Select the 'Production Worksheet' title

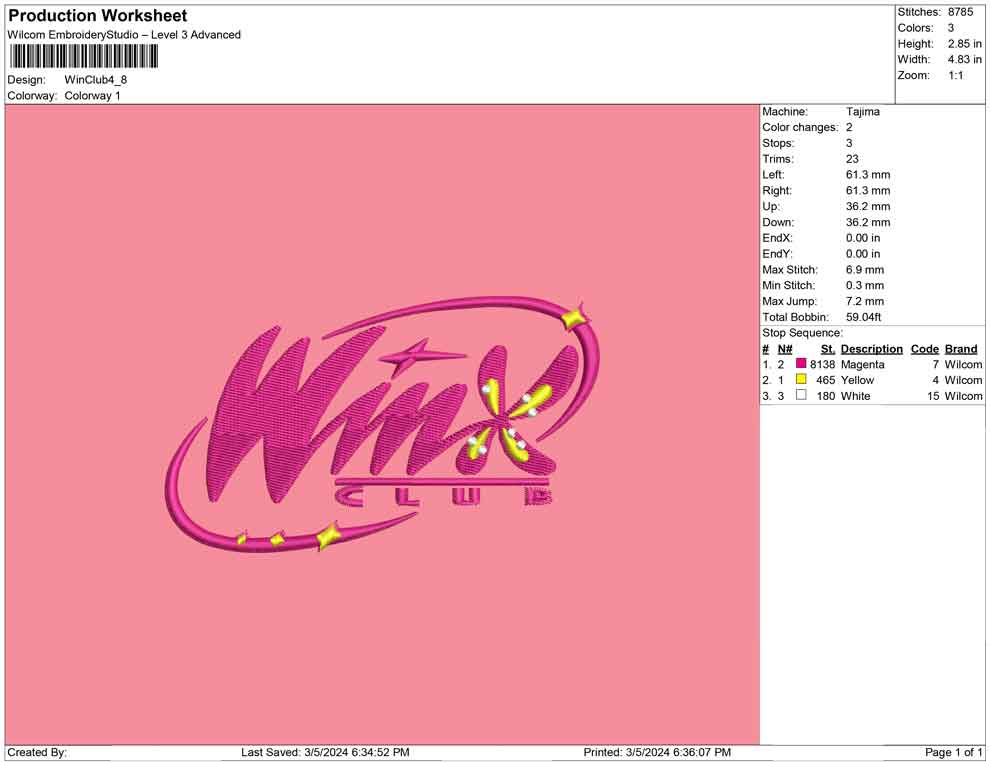[98, 16]
